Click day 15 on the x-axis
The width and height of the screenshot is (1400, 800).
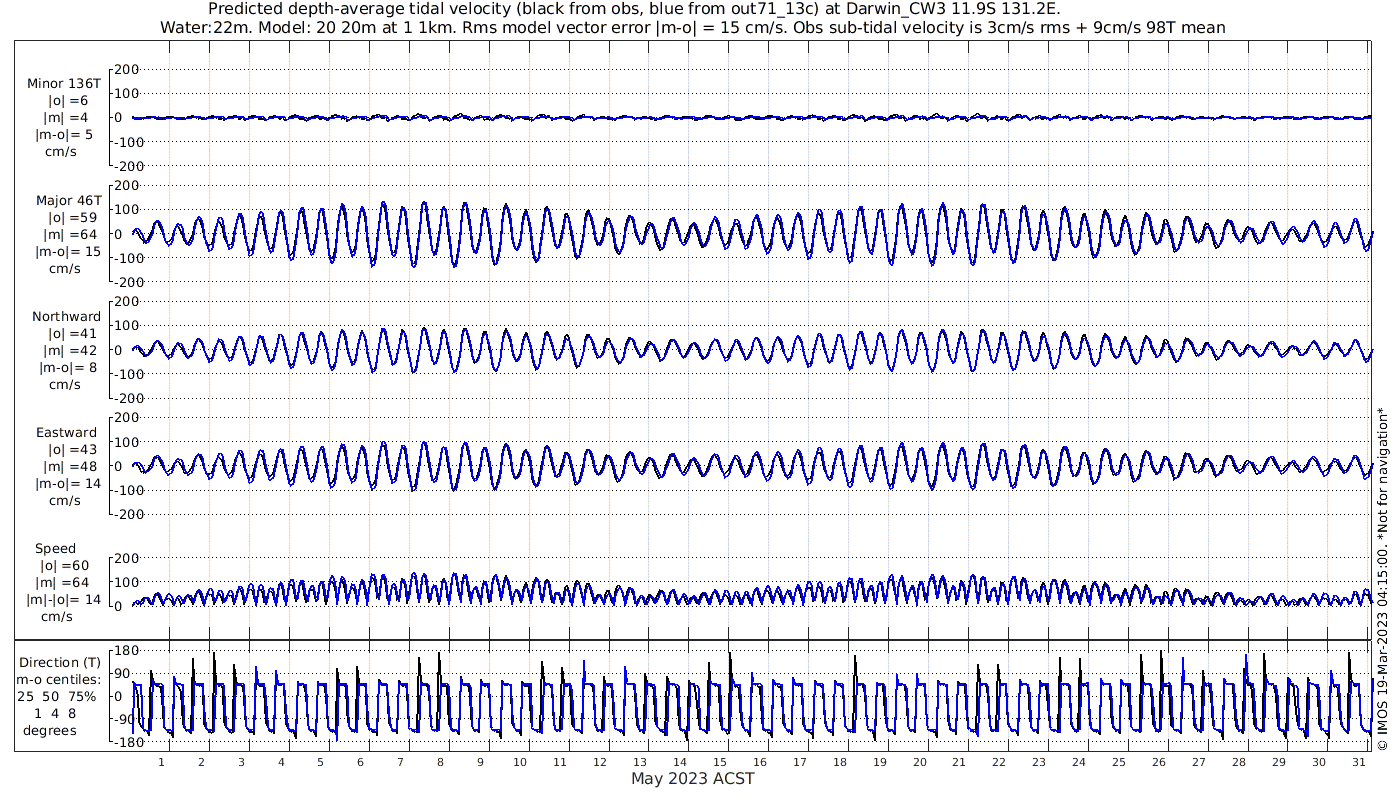pos(720,762)
